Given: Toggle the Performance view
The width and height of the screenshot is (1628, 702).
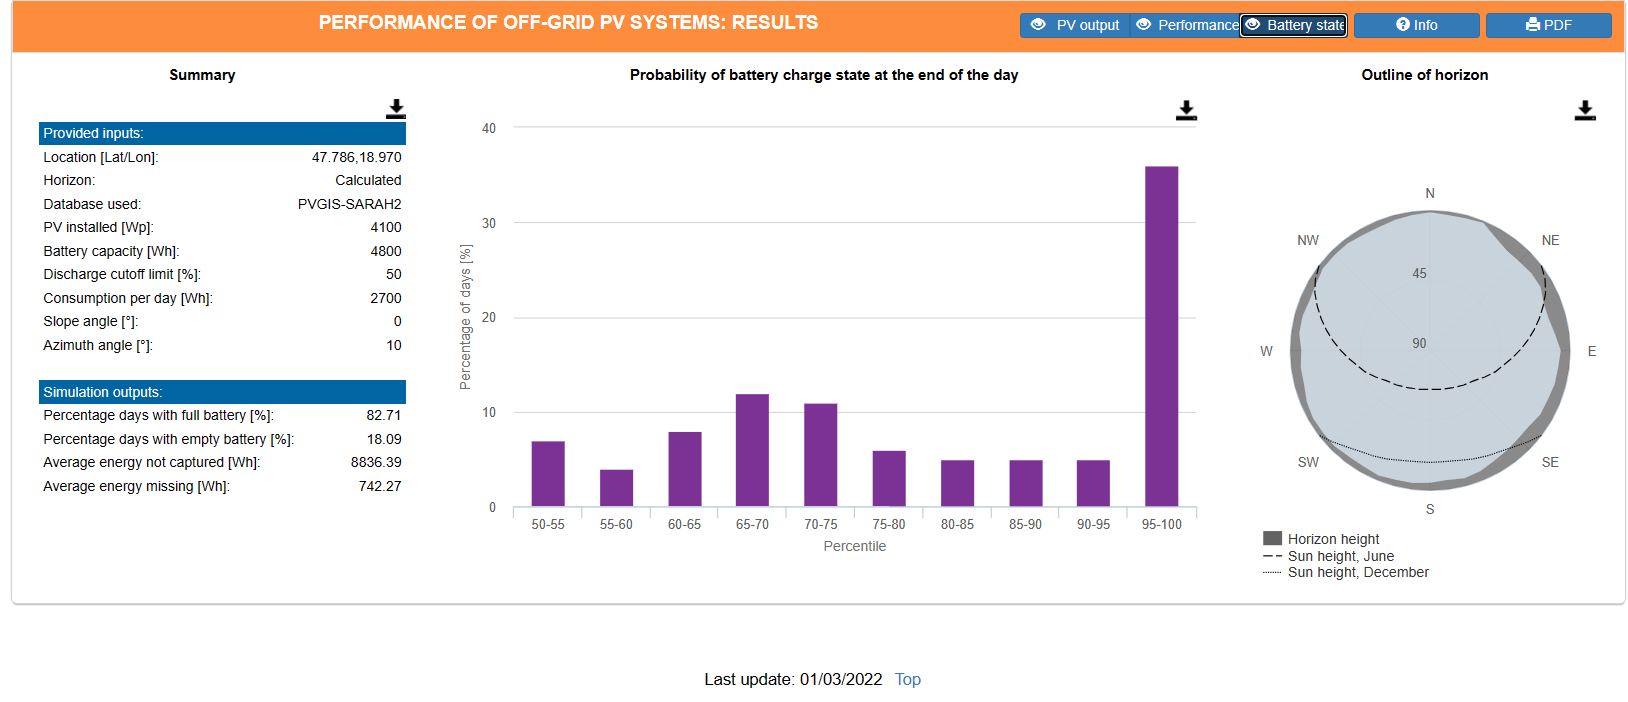Looking at the screenshot, I should tap(1185, 25).
